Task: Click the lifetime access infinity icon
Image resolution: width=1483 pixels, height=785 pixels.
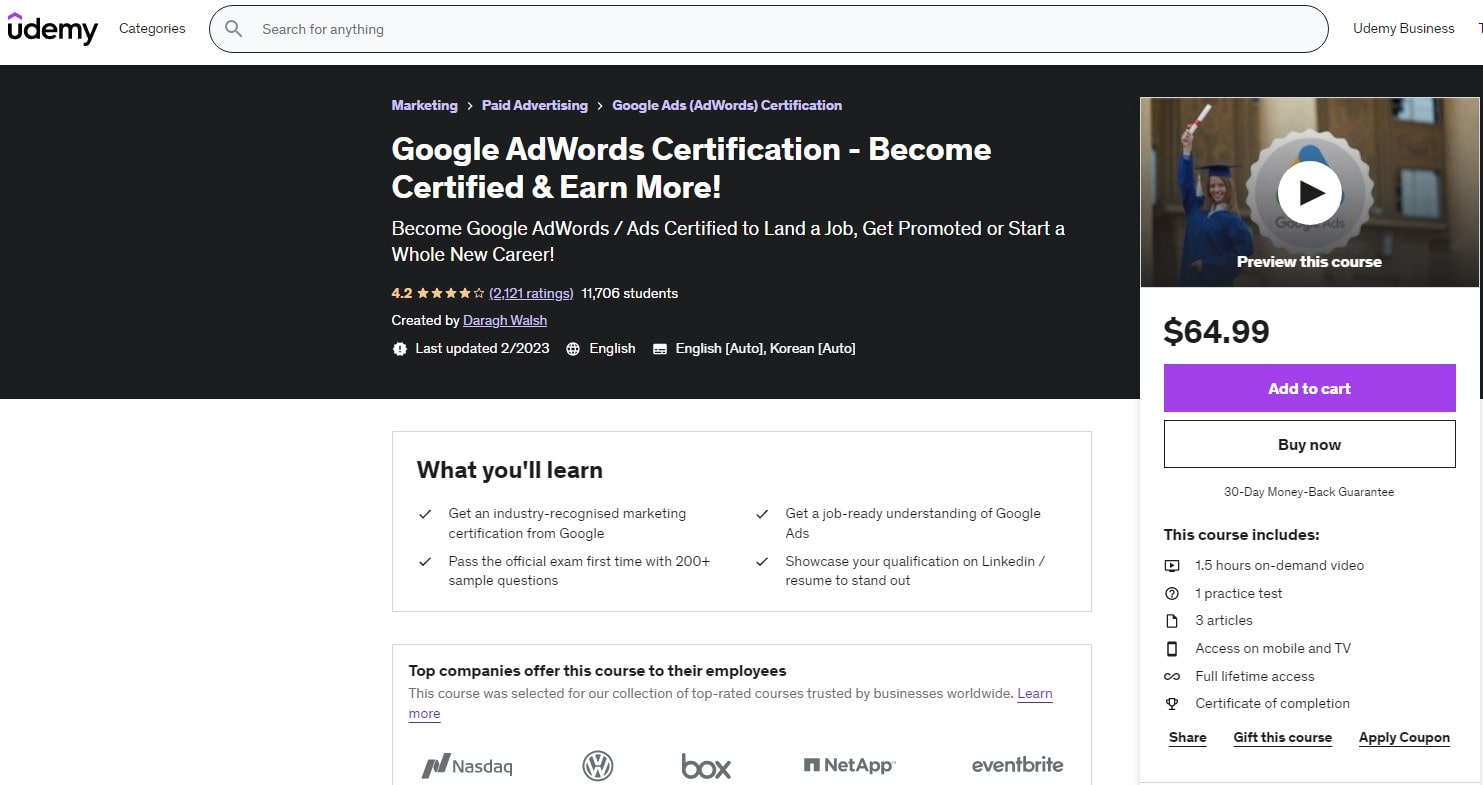Action: (1172, 677)
